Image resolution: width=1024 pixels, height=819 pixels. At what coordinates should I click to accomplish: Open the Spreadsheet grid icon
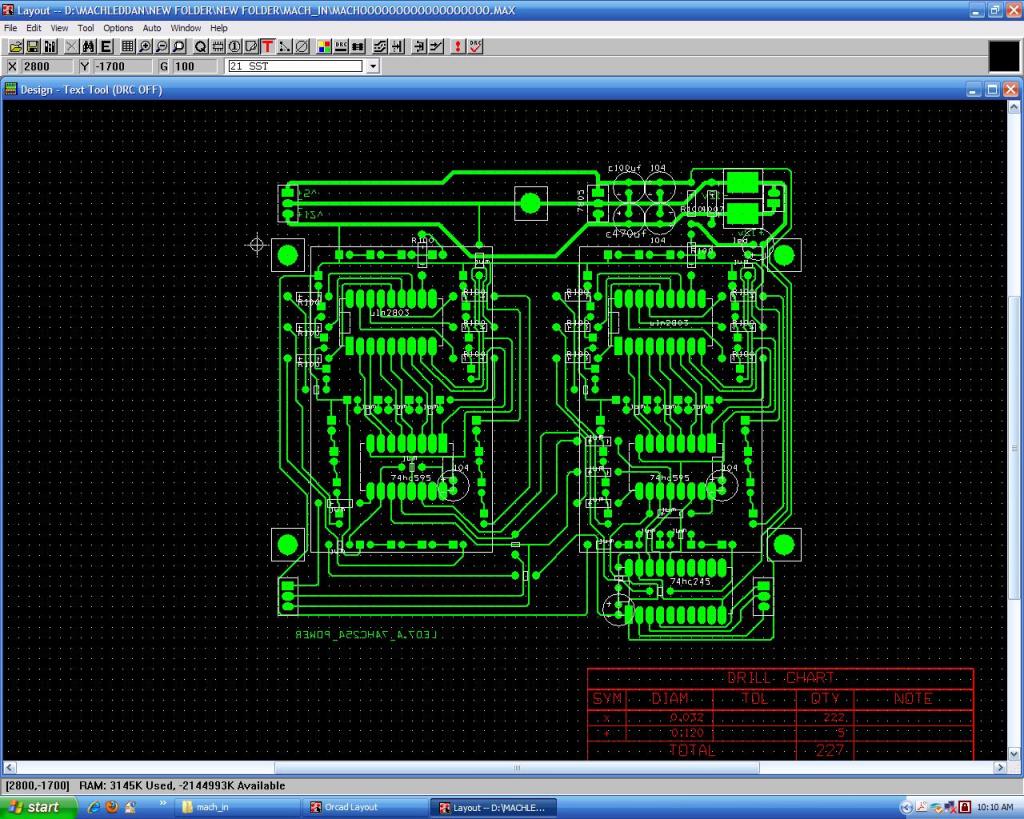click(x=128, y=46)
